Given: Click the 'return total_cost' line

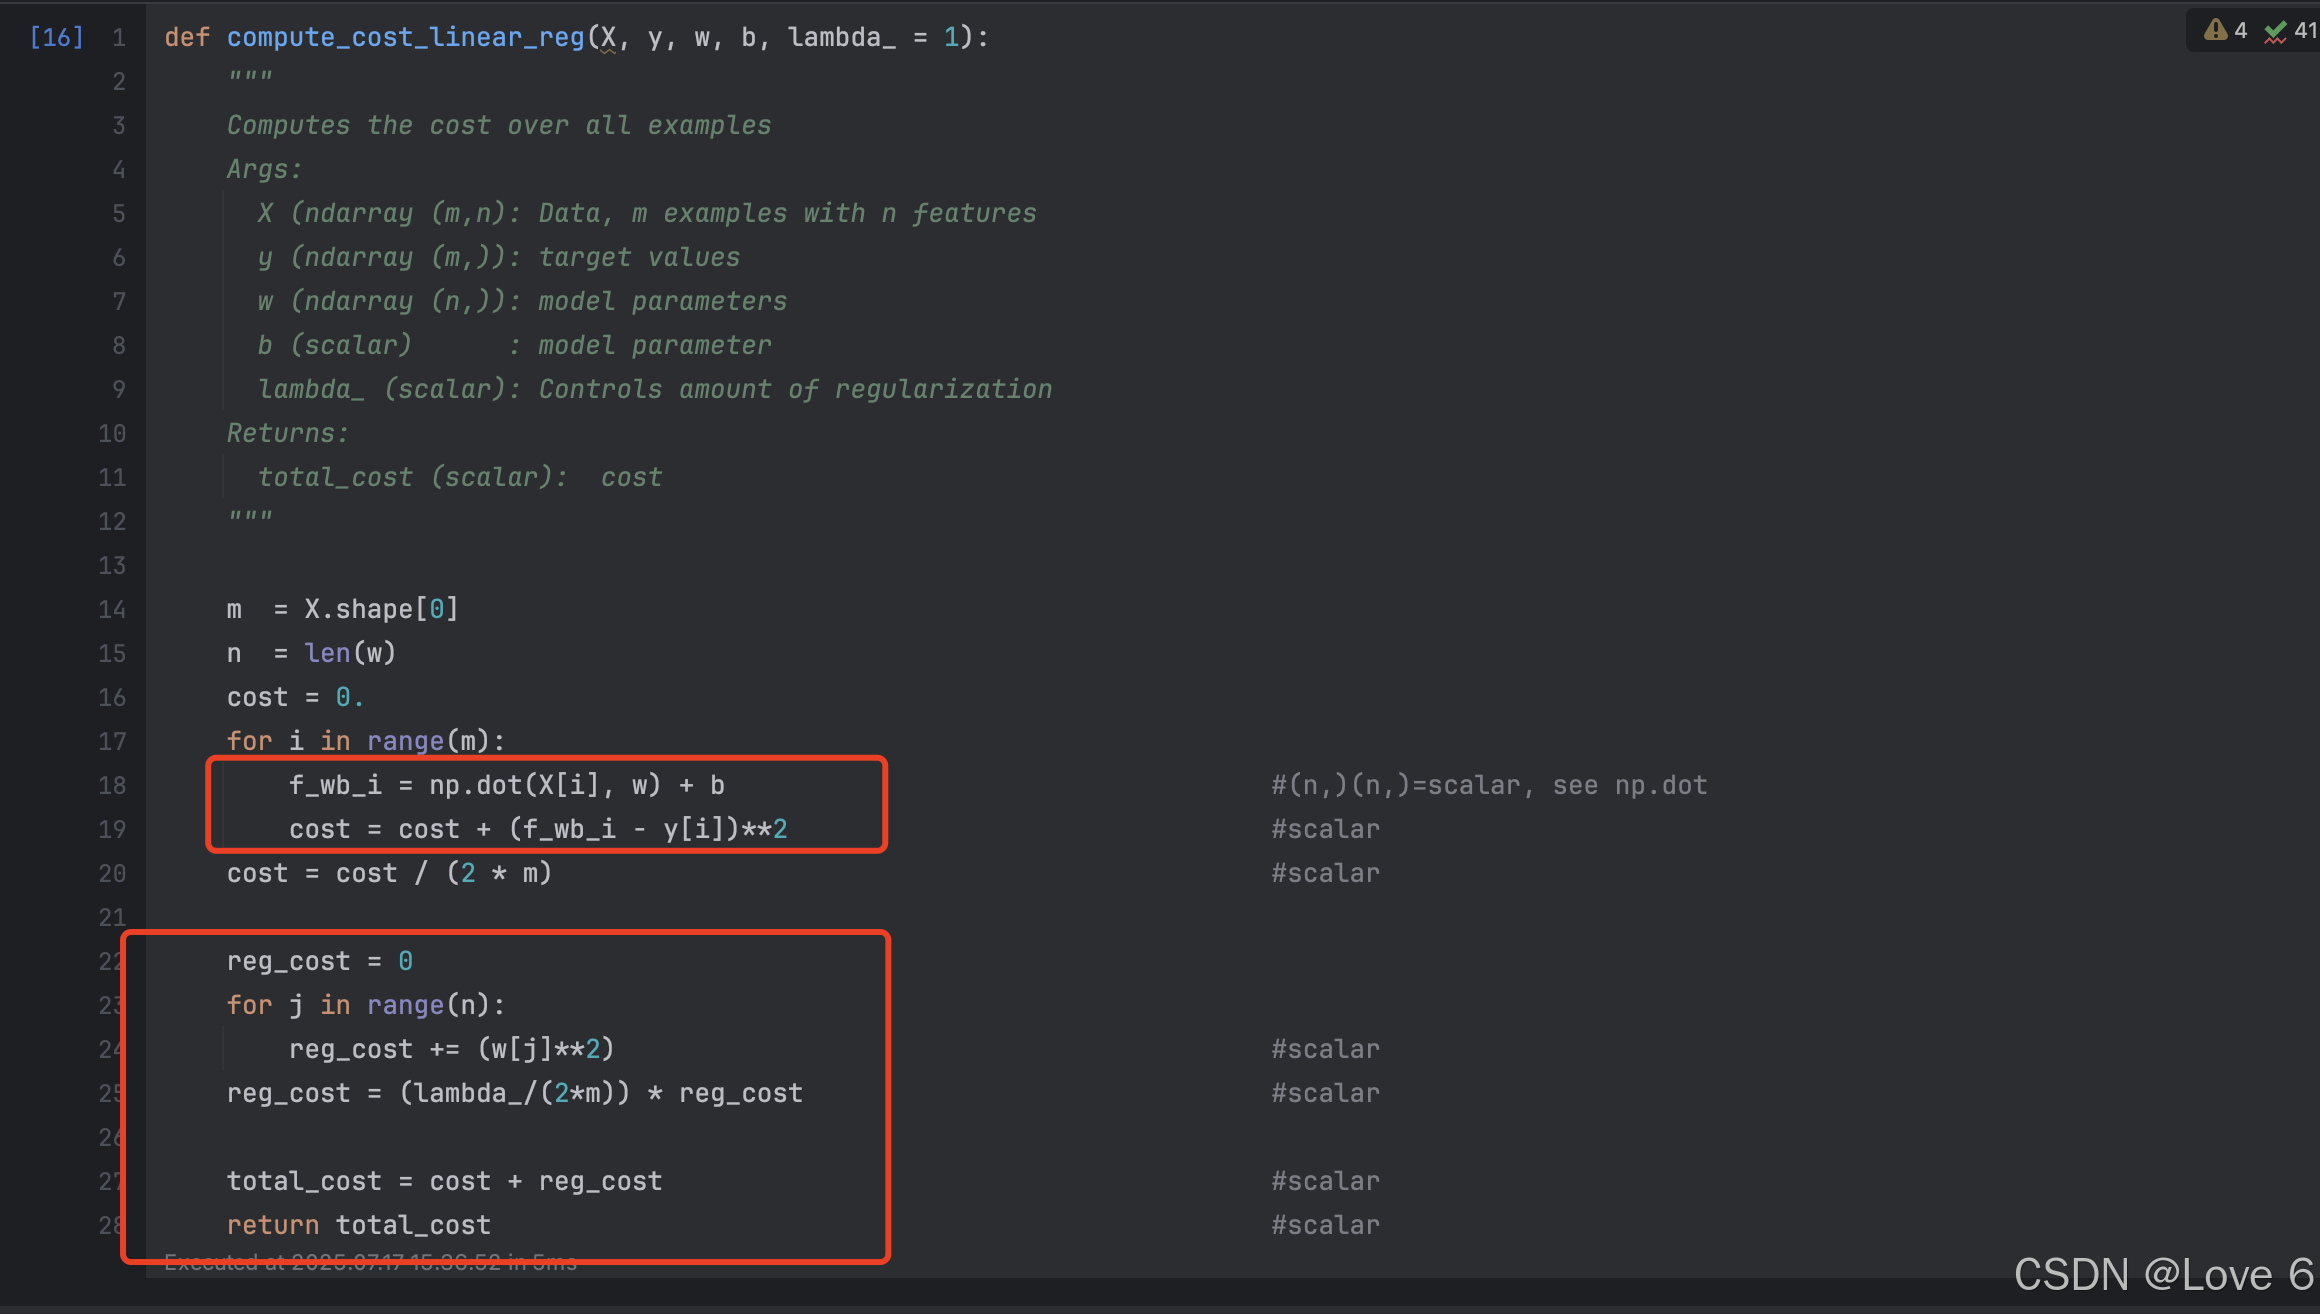Looking at the screenshot, I should coord(358,1226).
